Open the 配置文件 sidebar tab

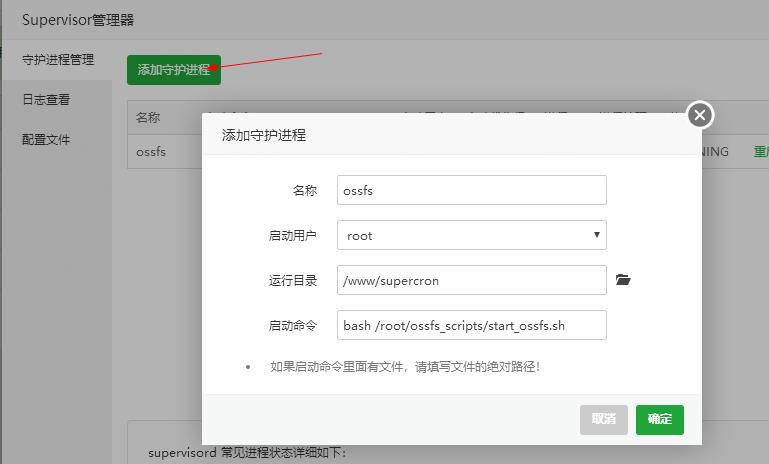pos(46,140)
